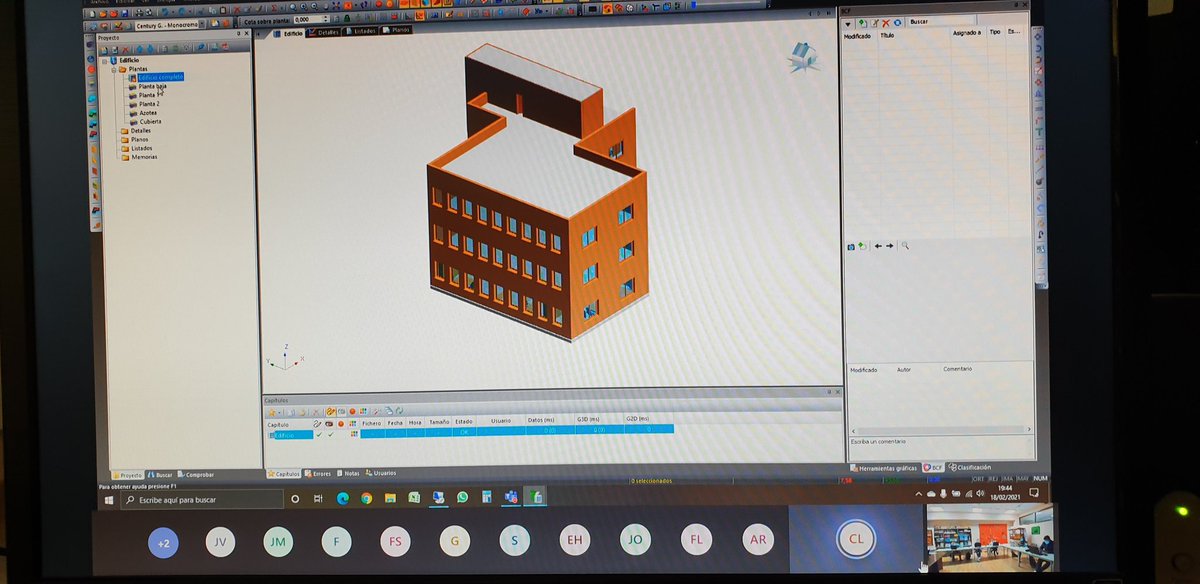Click the star new chapter icon in Capítulos toolbar
1200x584 pixels.
[272, 411]
